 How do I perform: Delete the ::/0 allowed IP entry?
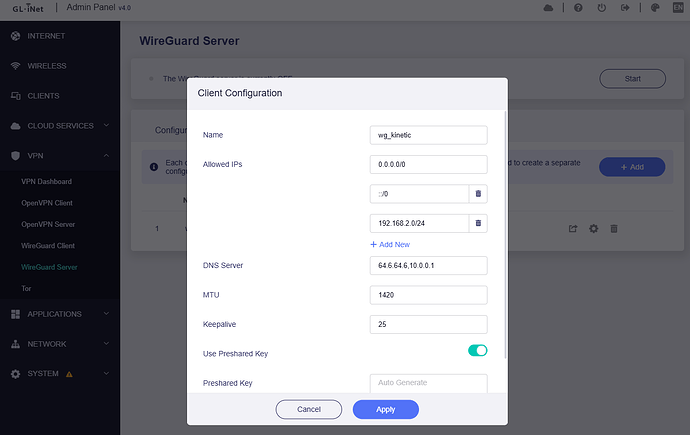coord(479,194)
